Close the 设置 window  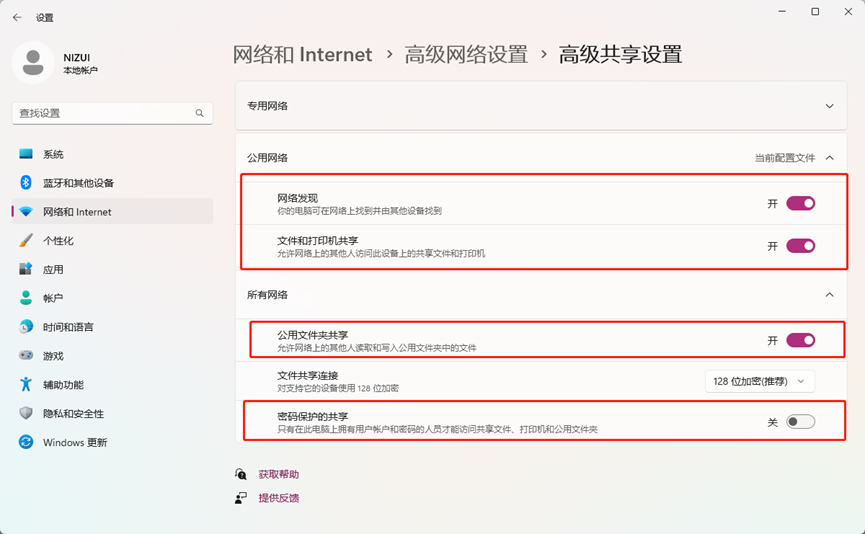(848, 12)
